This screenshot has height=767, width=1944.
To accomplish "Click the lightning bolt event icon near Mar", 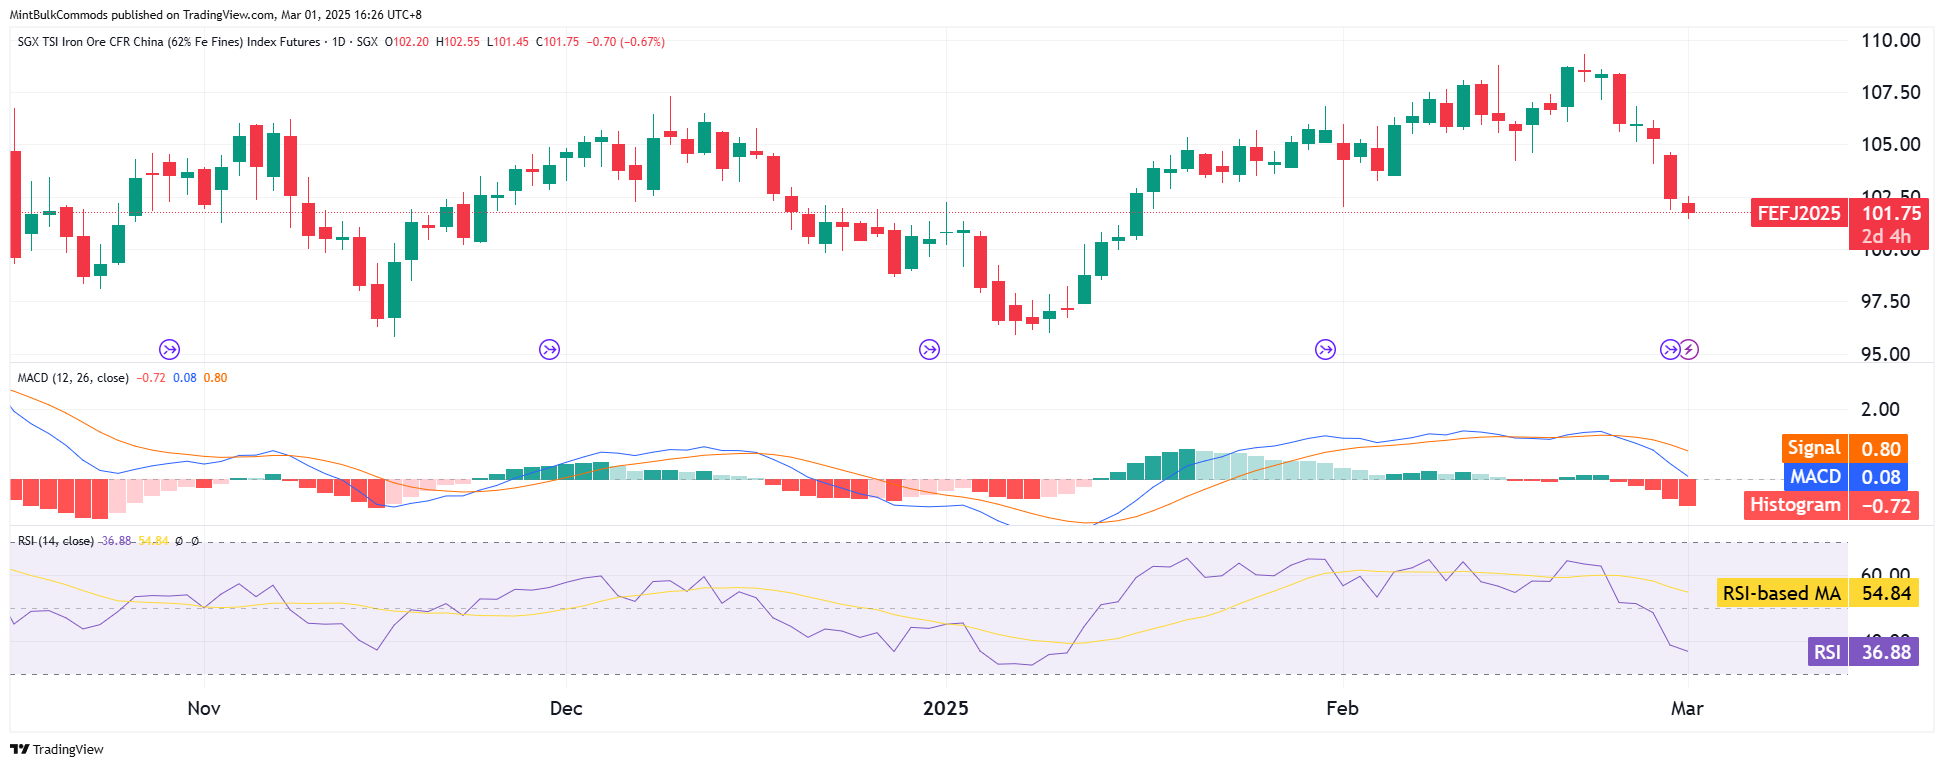I will click(1689, 349).
